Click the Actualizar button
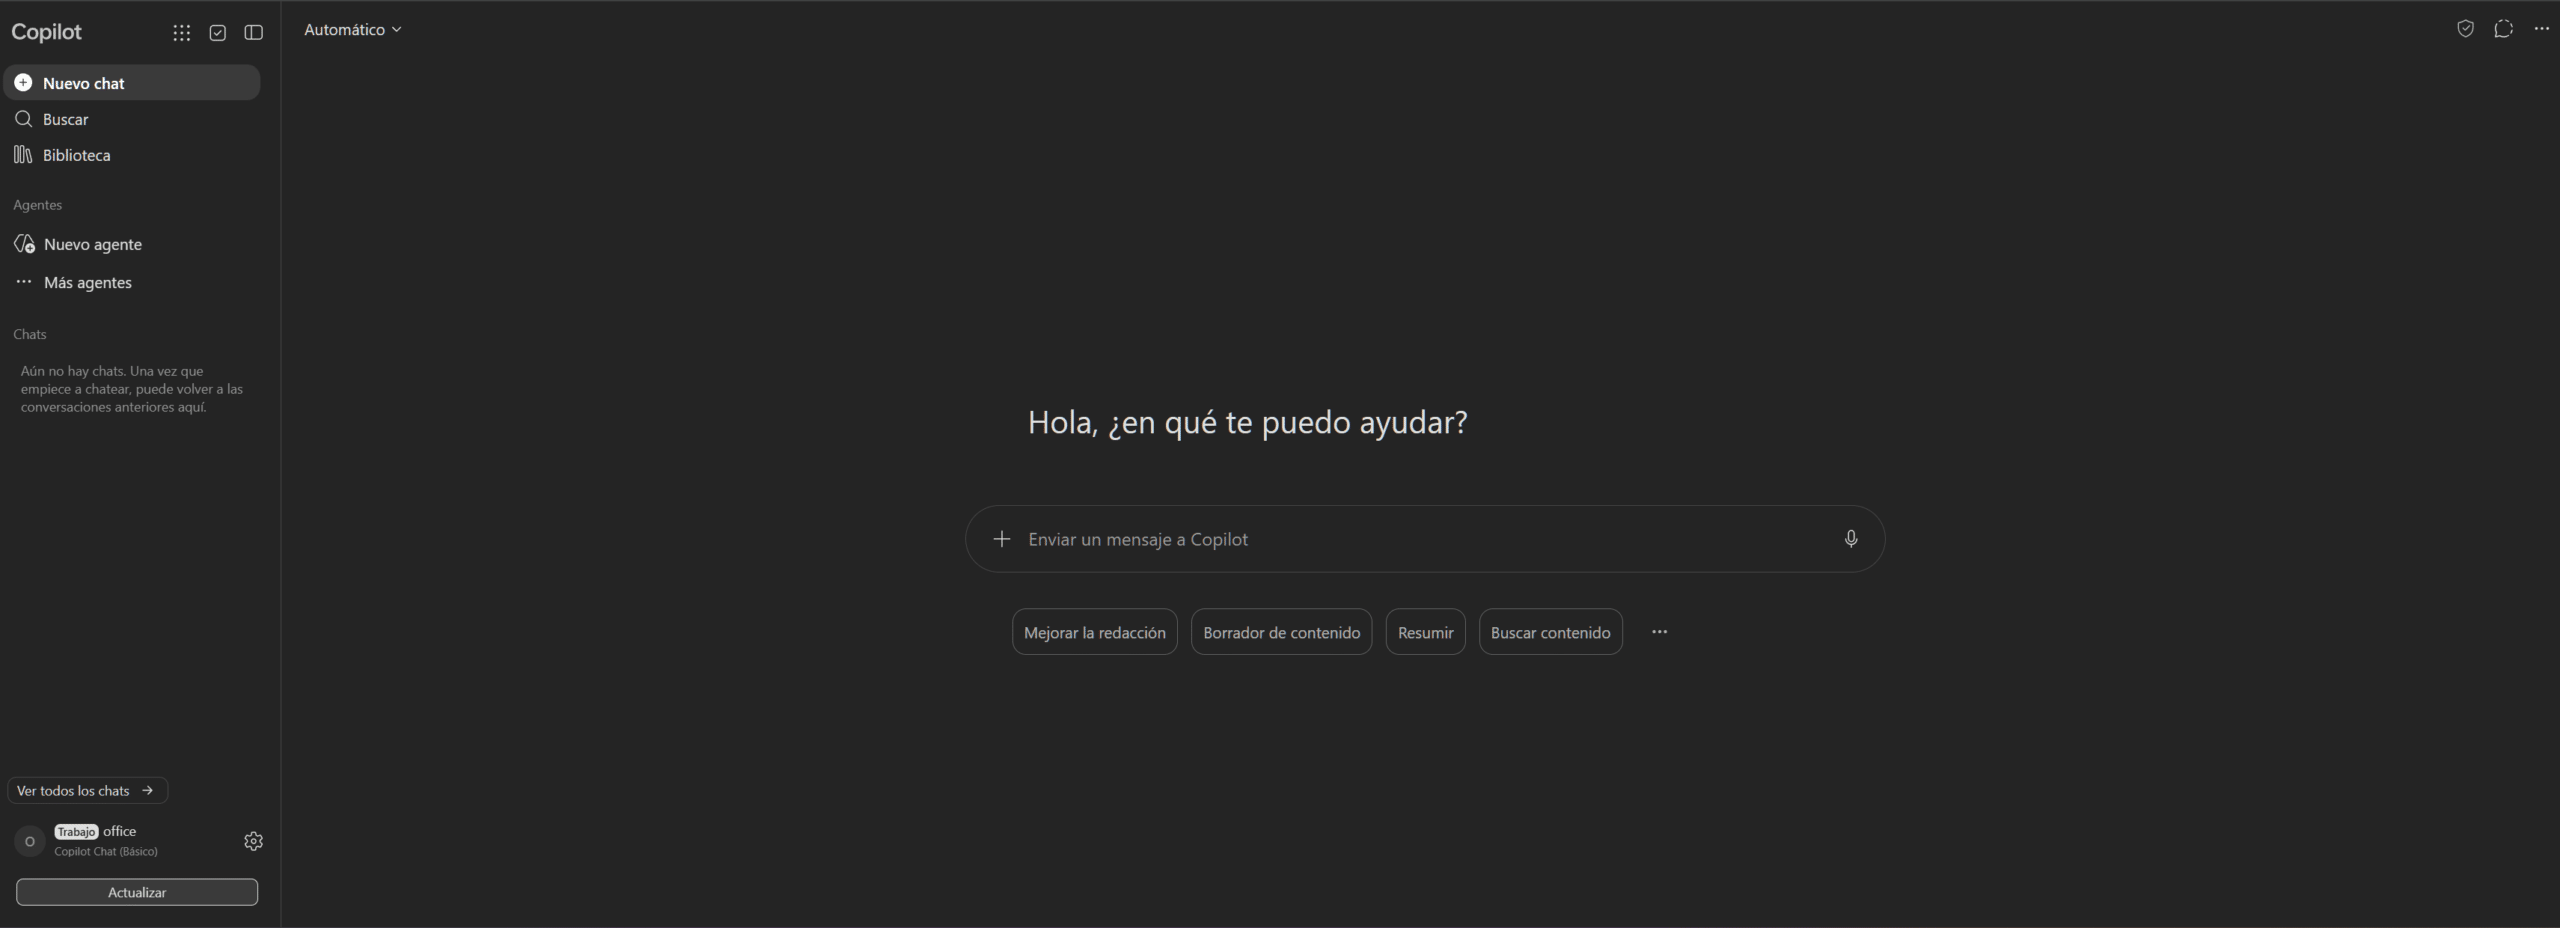2560x928 pixels. (137, 892)
